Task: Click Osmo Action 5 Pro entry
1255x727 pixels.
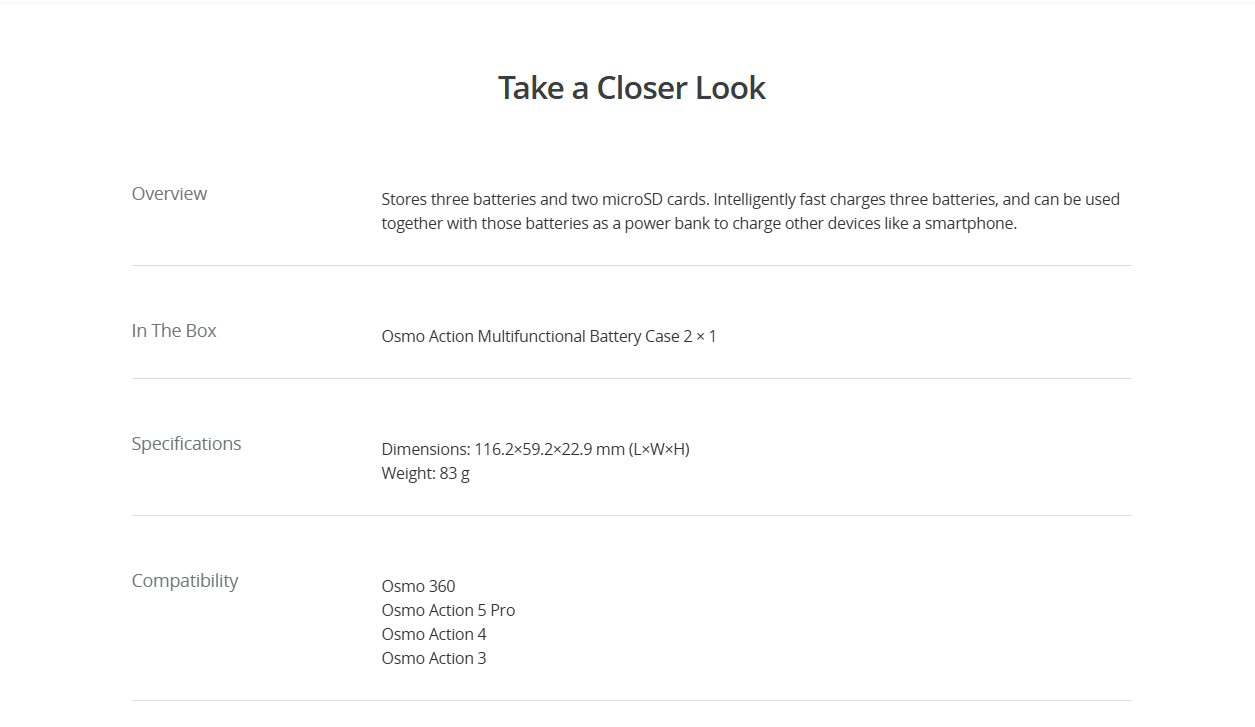Action: tap(448, 610)
